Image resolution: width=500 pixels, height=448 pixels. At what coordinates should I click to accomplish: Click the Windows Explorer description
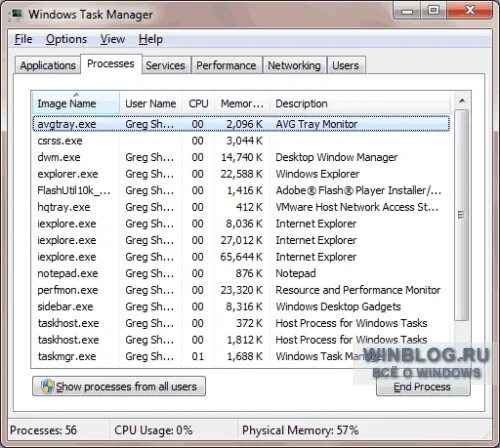317,174
